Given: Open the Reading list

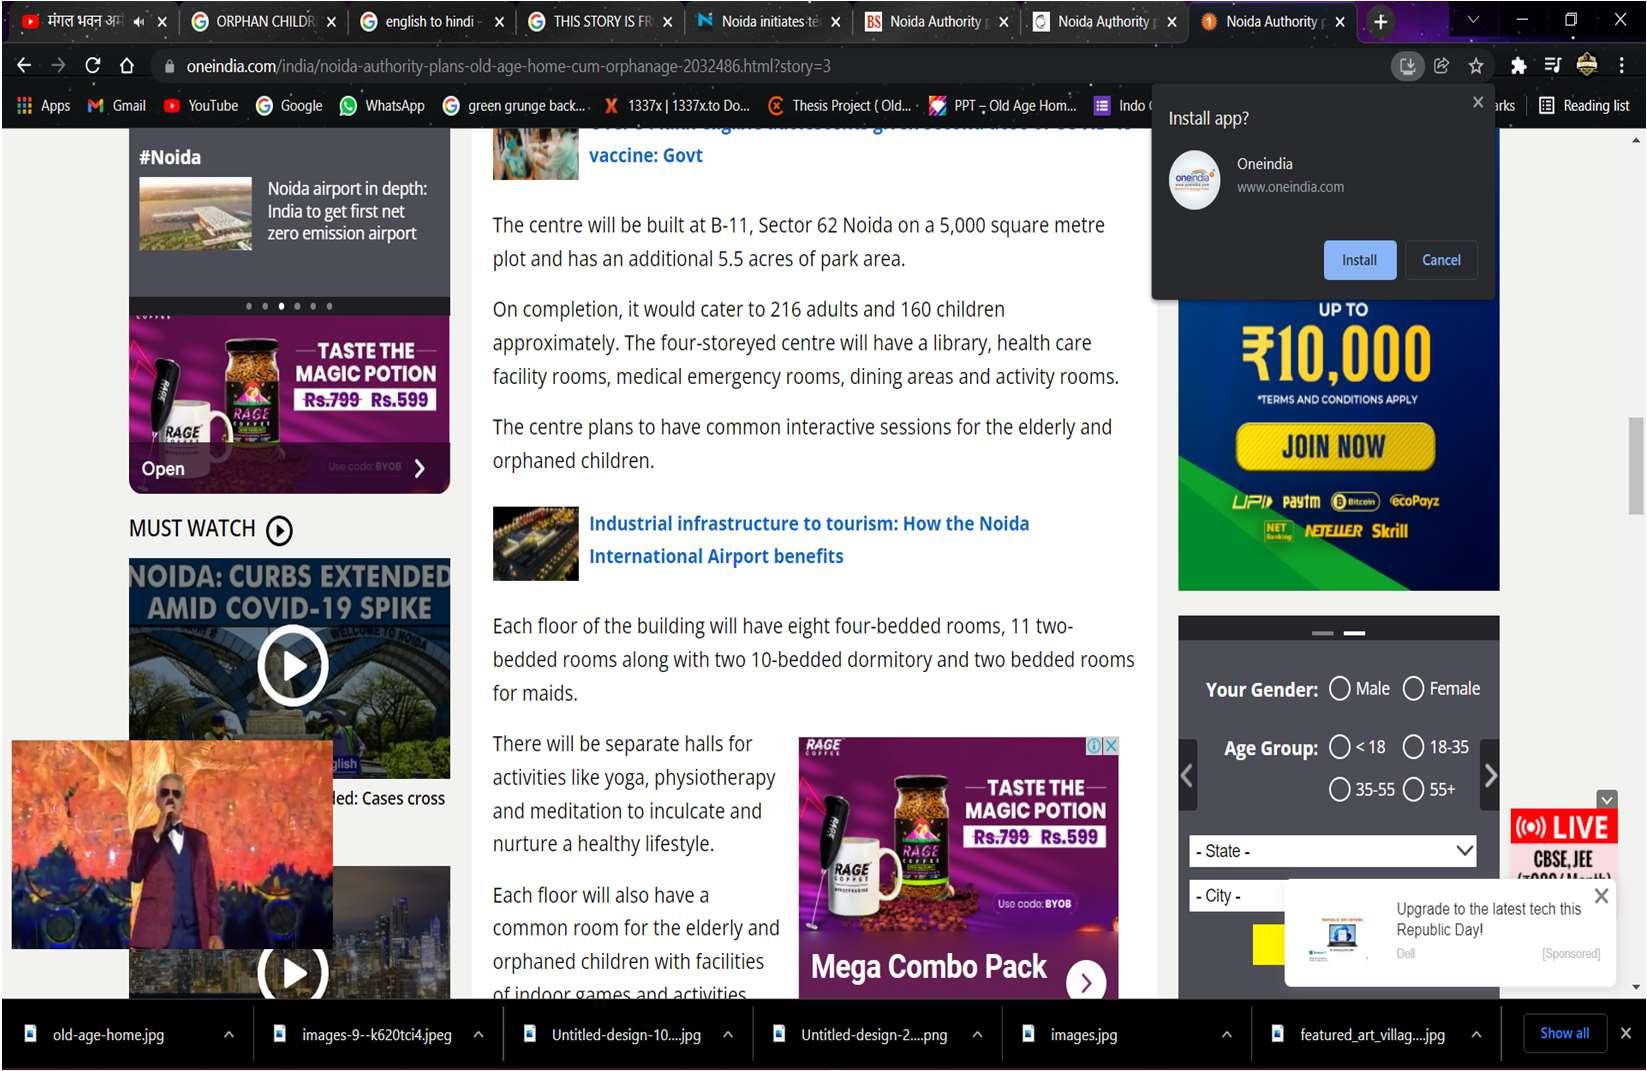Looking at the screenshot, I should (x=1584, y=105).
